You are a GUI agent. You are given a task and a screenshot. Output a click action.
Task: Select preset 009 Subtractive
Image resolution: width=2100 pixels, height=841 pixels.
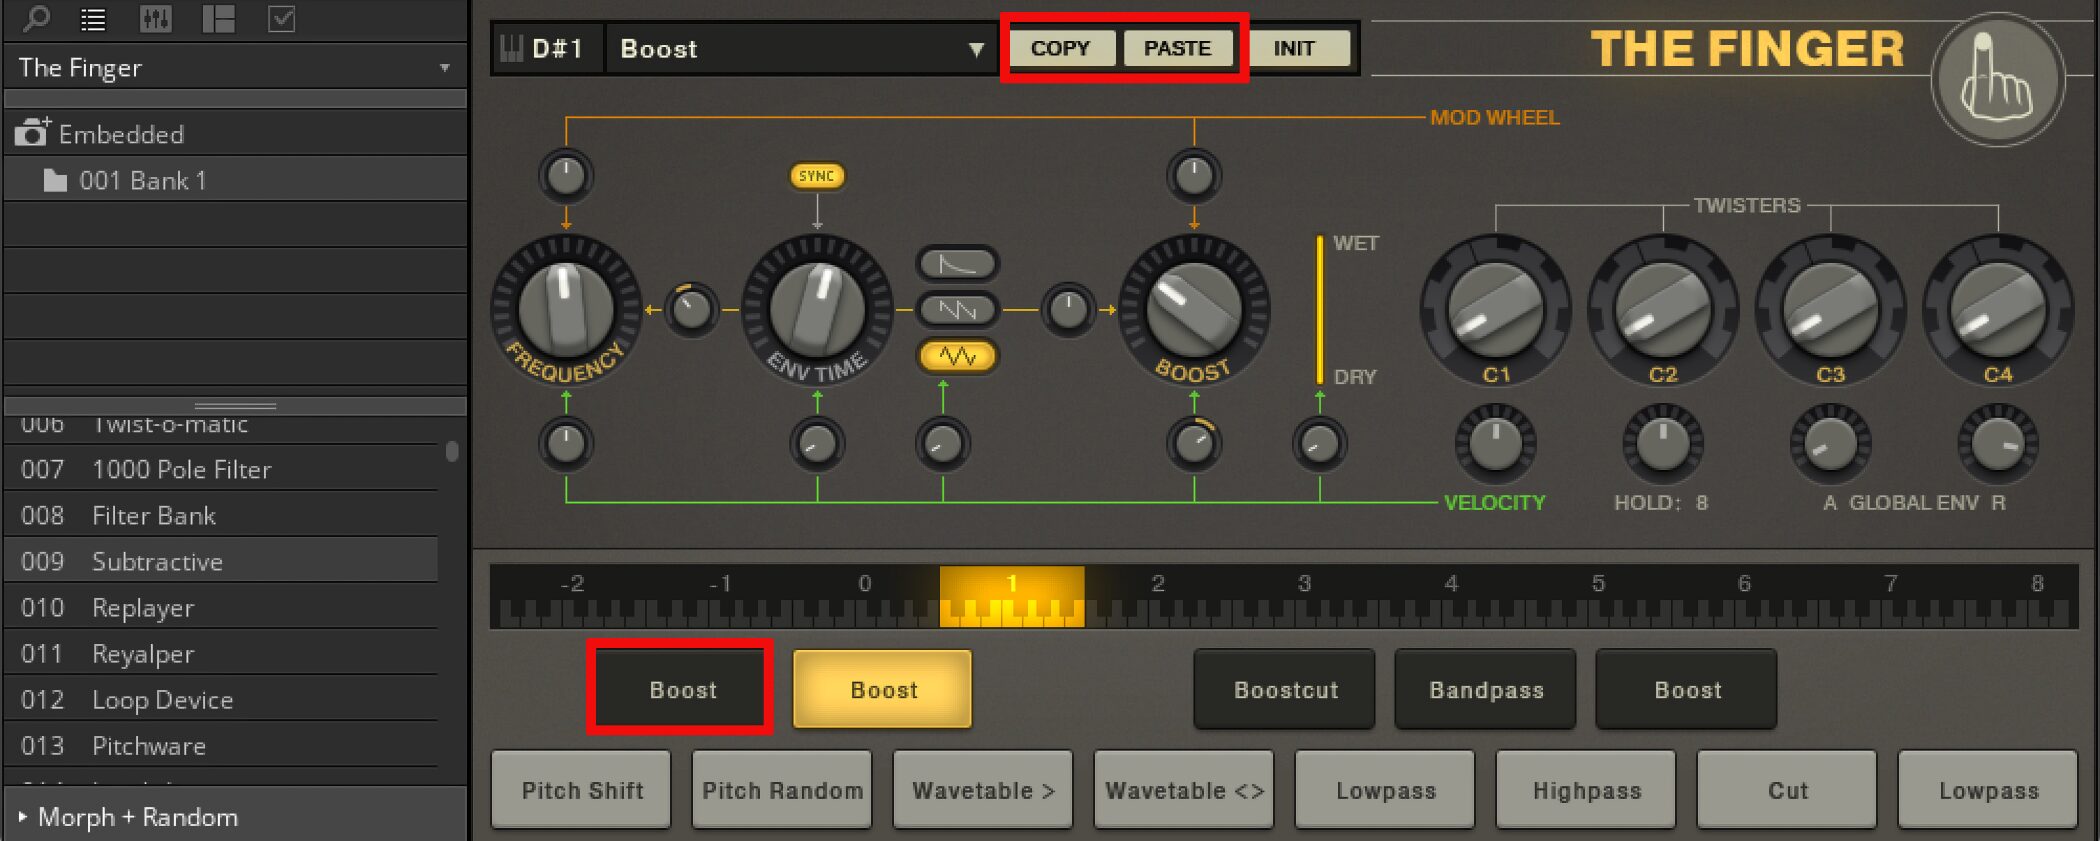[221, 561]
